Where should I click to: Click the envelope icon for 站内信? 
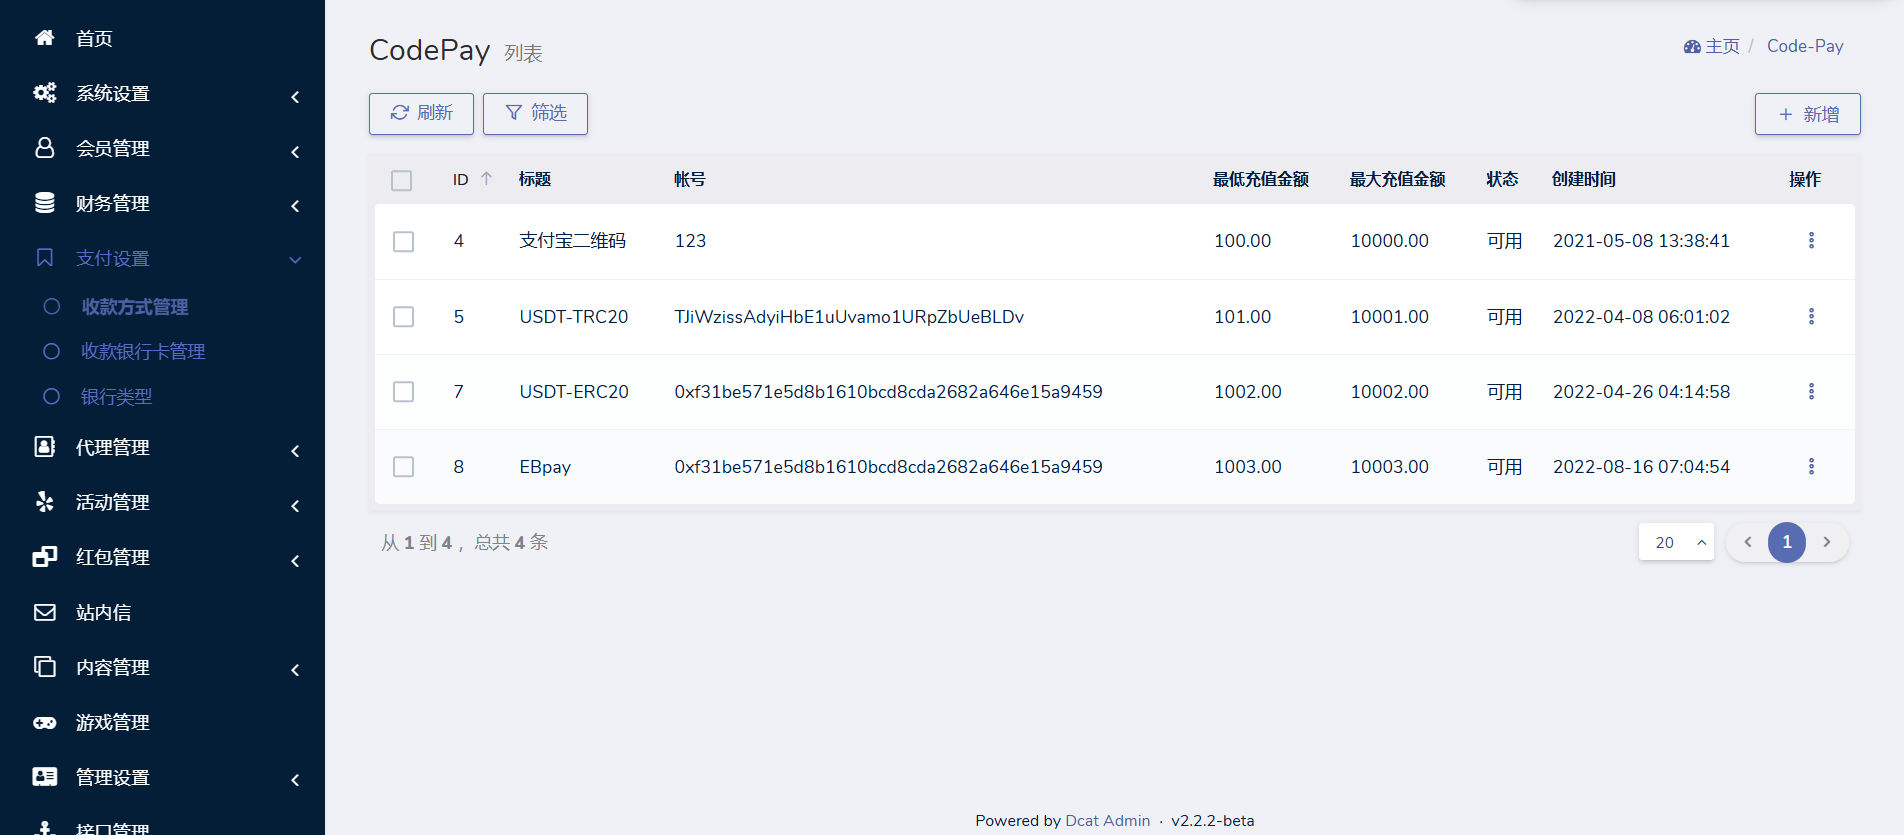coord(44,612)
